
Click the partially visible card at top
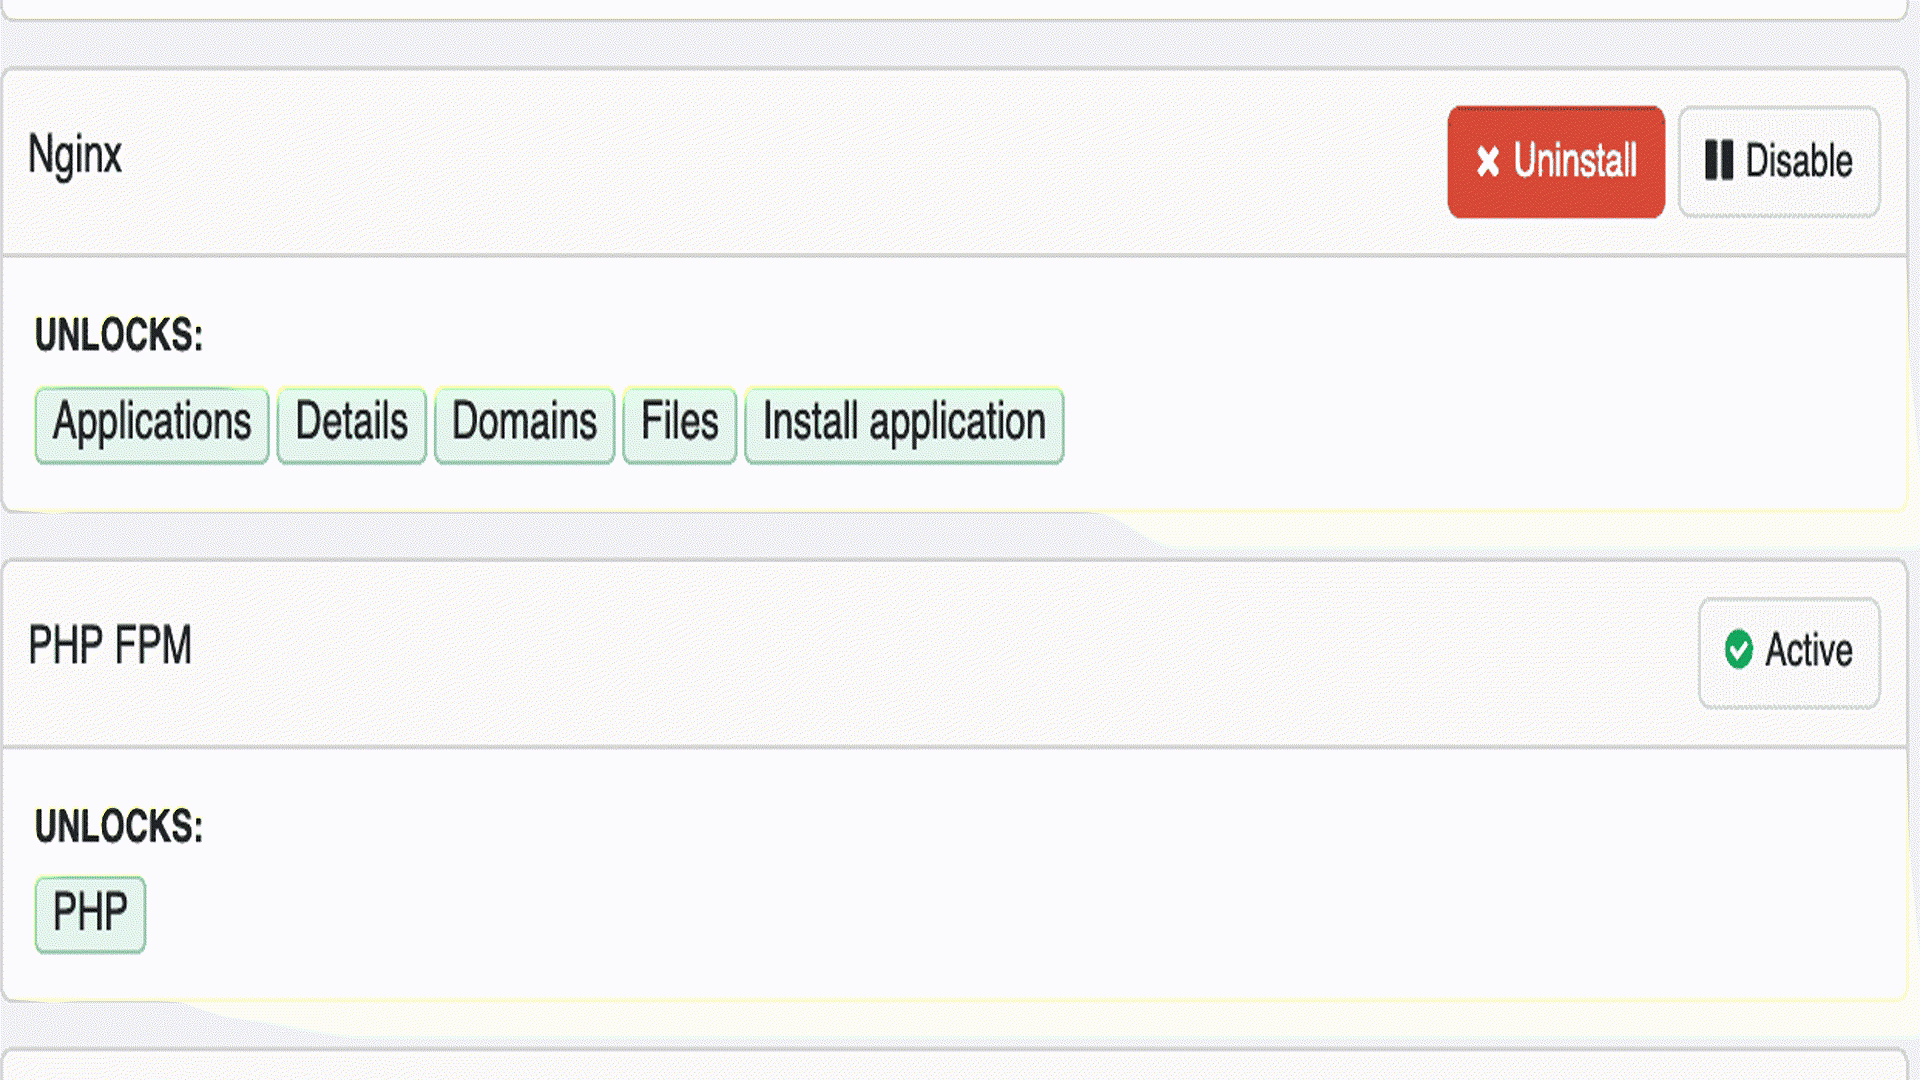[960, 8]
